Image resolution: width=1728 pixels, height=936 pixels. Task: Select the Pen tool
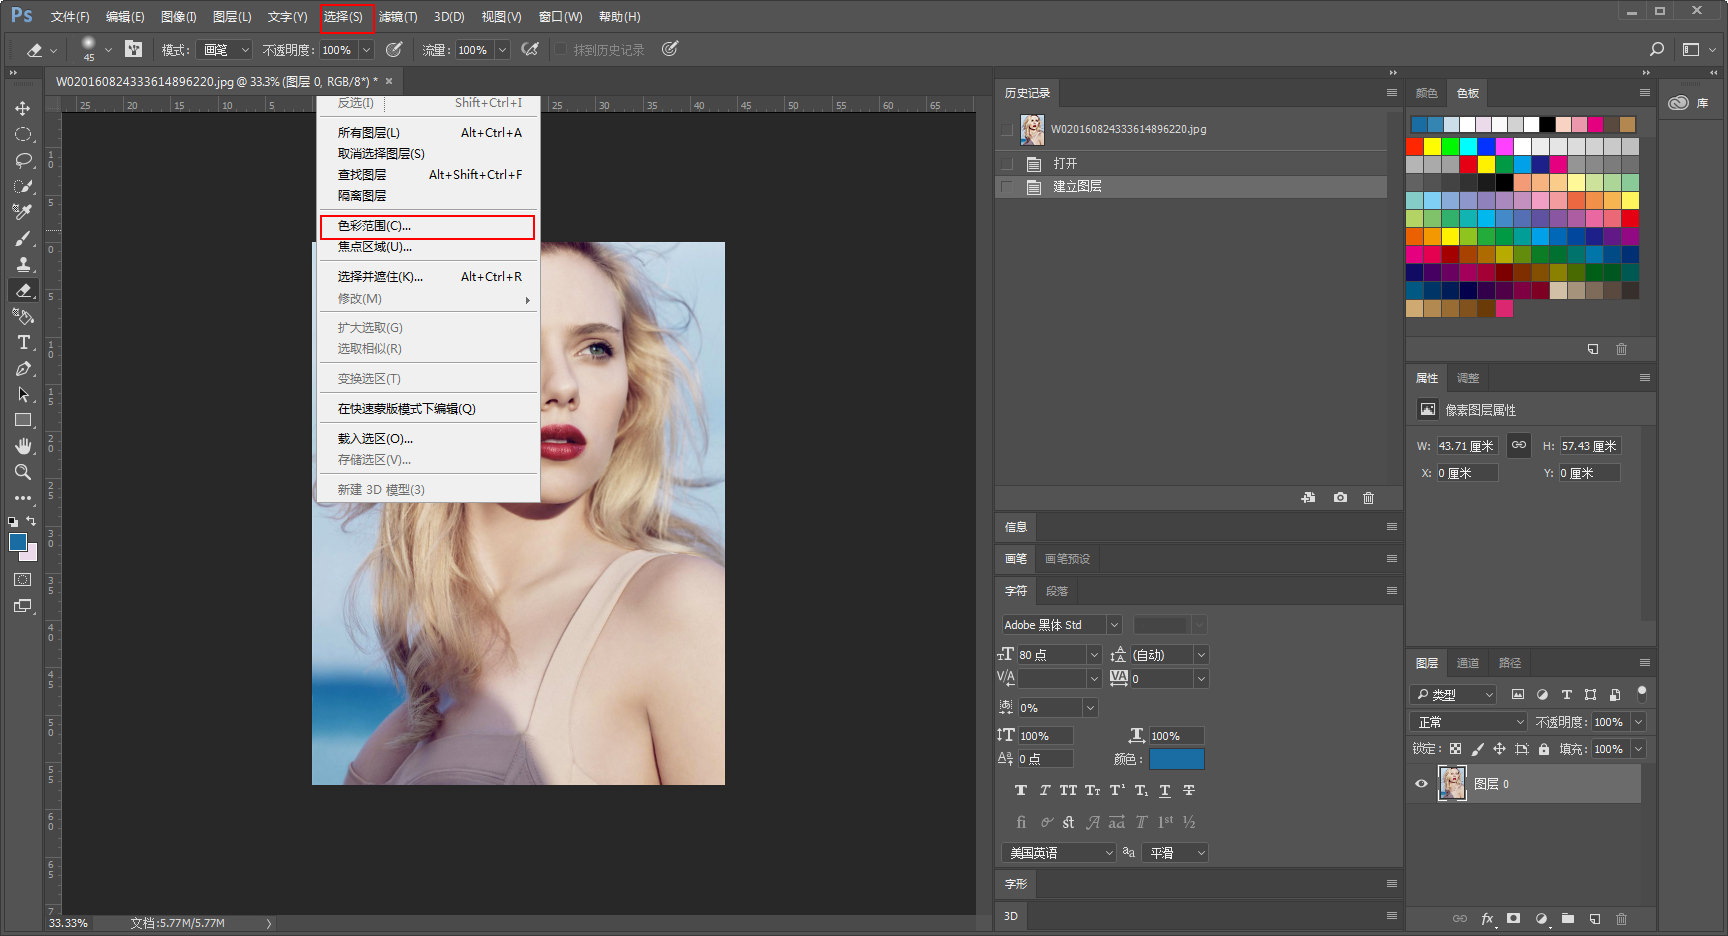pyautogui.click(x=22, y=369)
